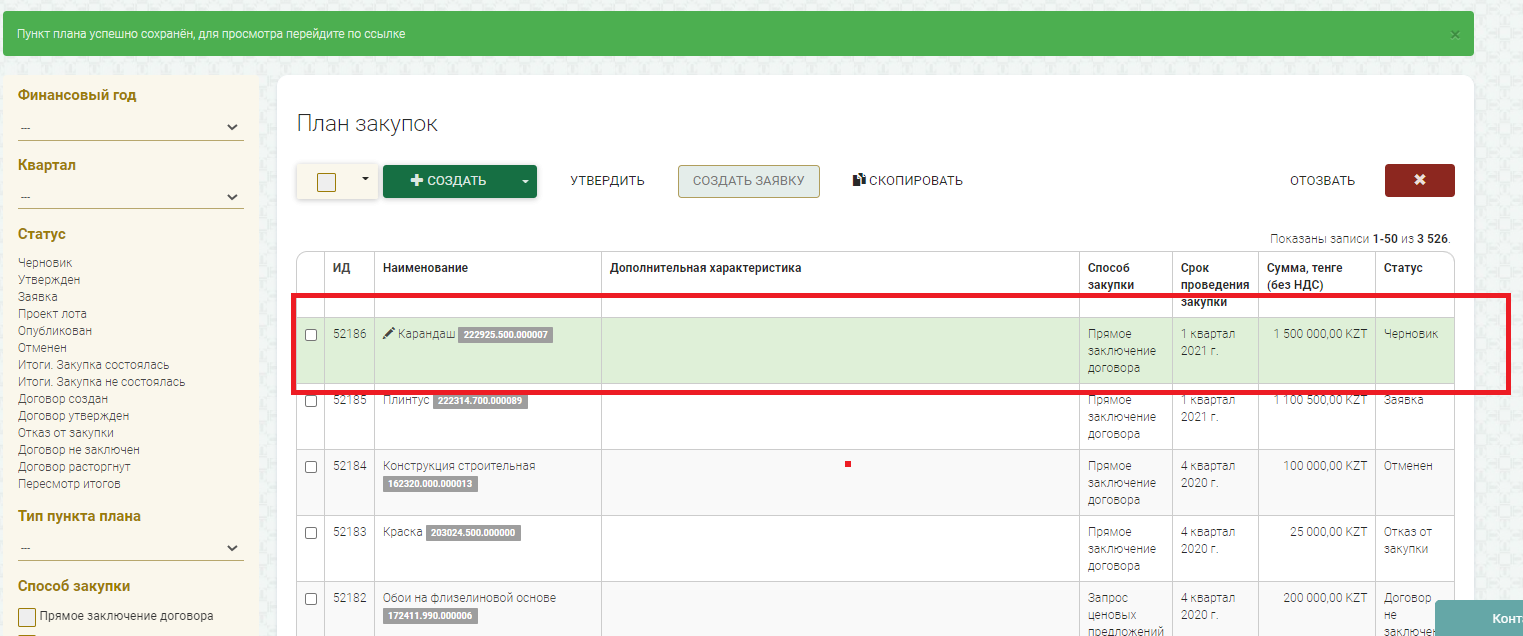Select the checkbox for row 52184
Screen dimensions: 1523x636
[311, 467]
